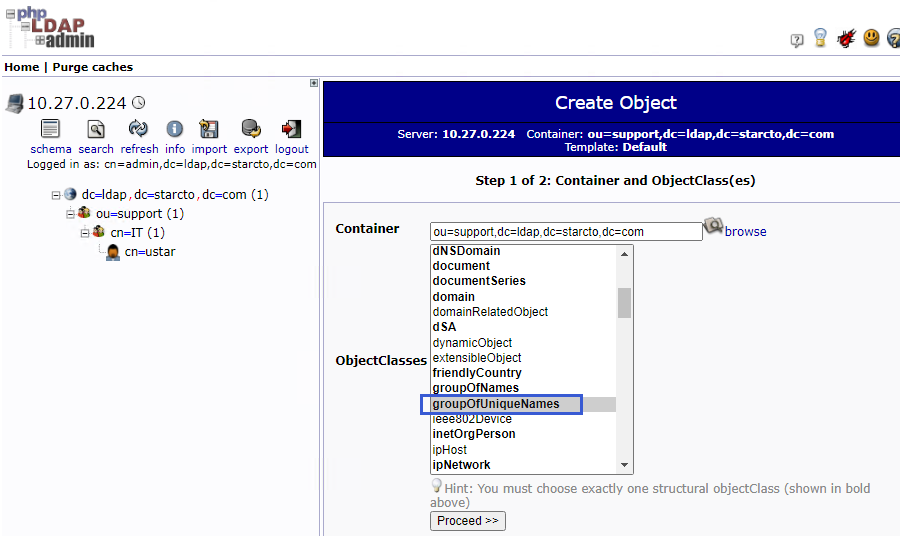Click the magnifier icon beside browse
The height and width of the screenshot is (536, 900).
(713, 226)
